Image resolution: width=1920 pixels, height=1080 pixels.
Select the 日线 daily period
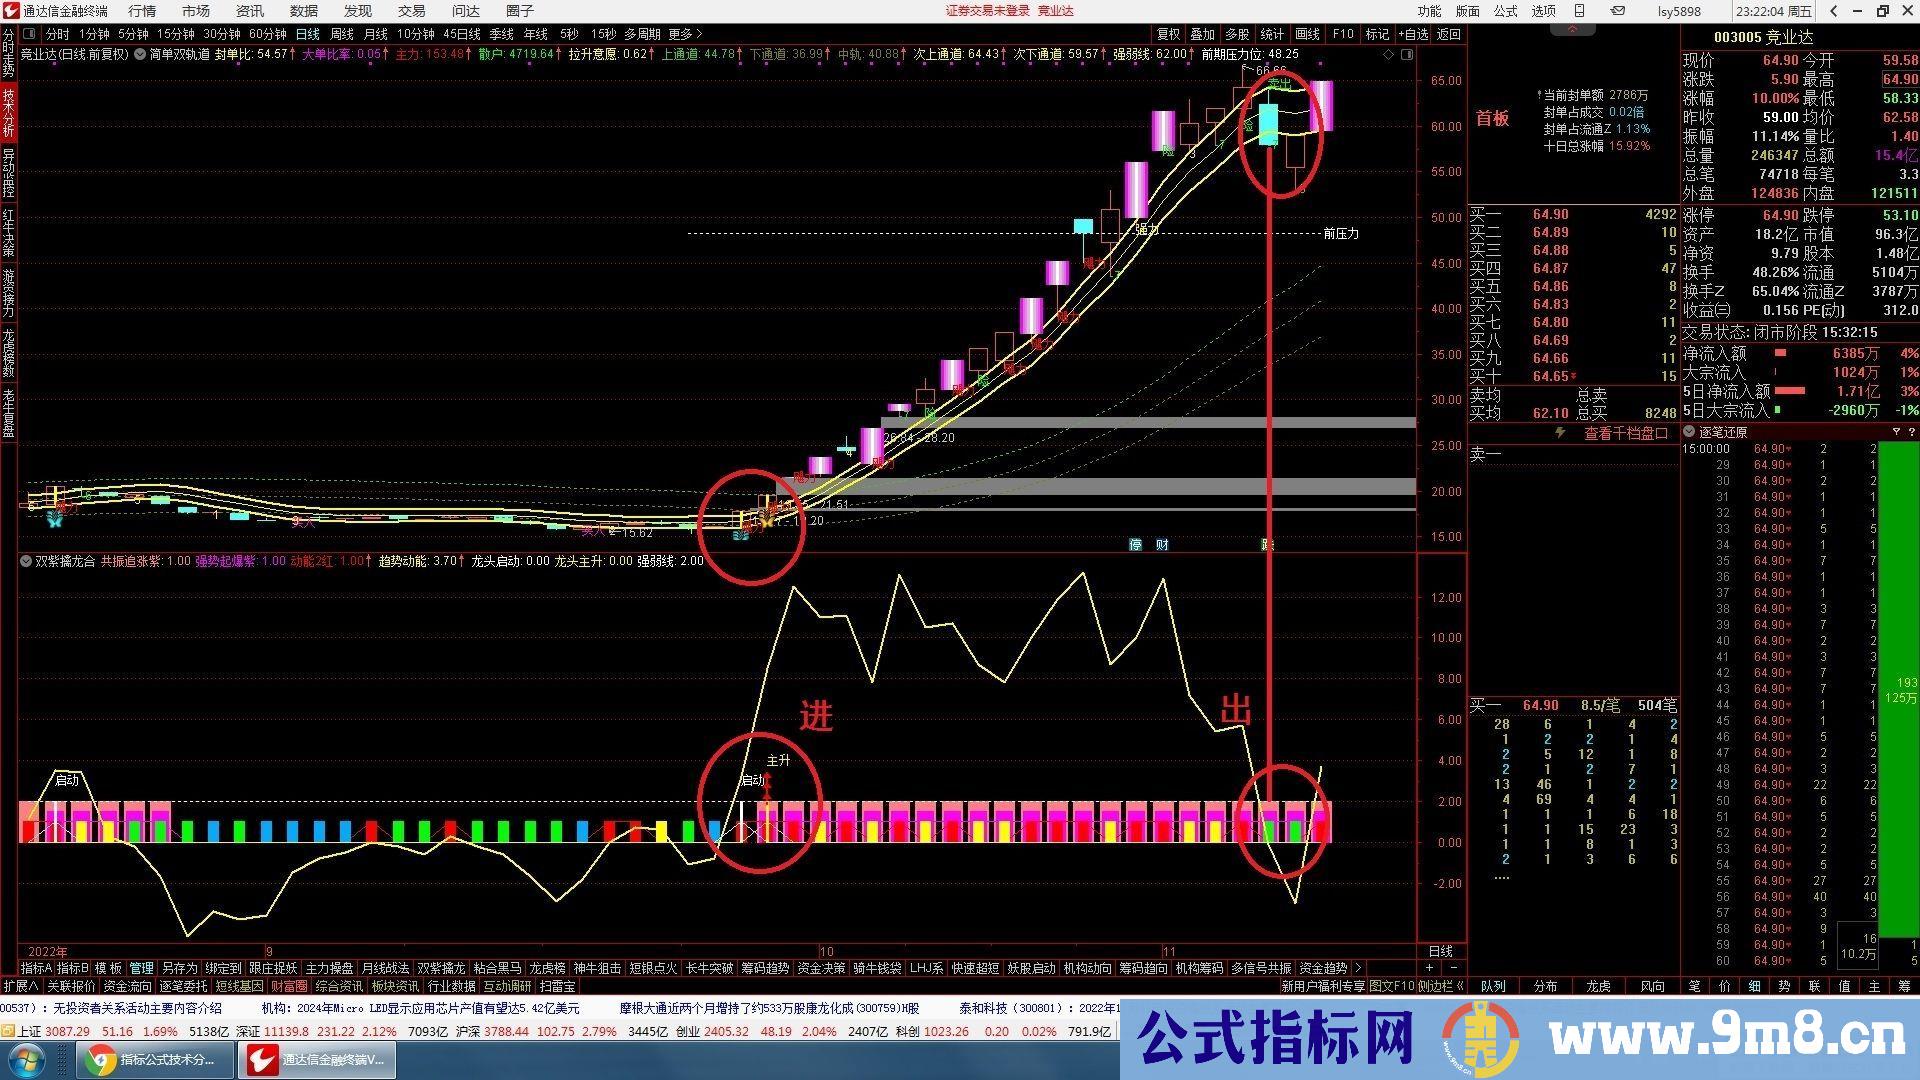[x=308, y=34]
